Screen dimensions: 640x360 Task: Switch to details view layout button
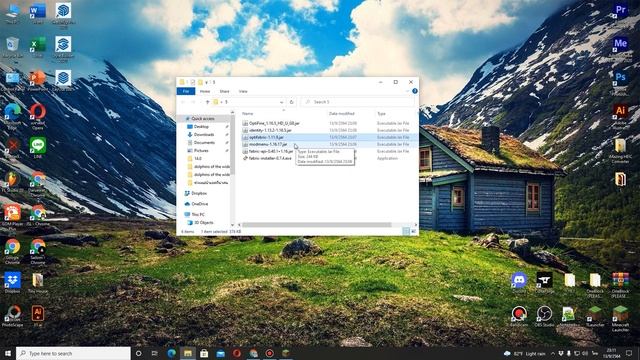tap(406, 231)
